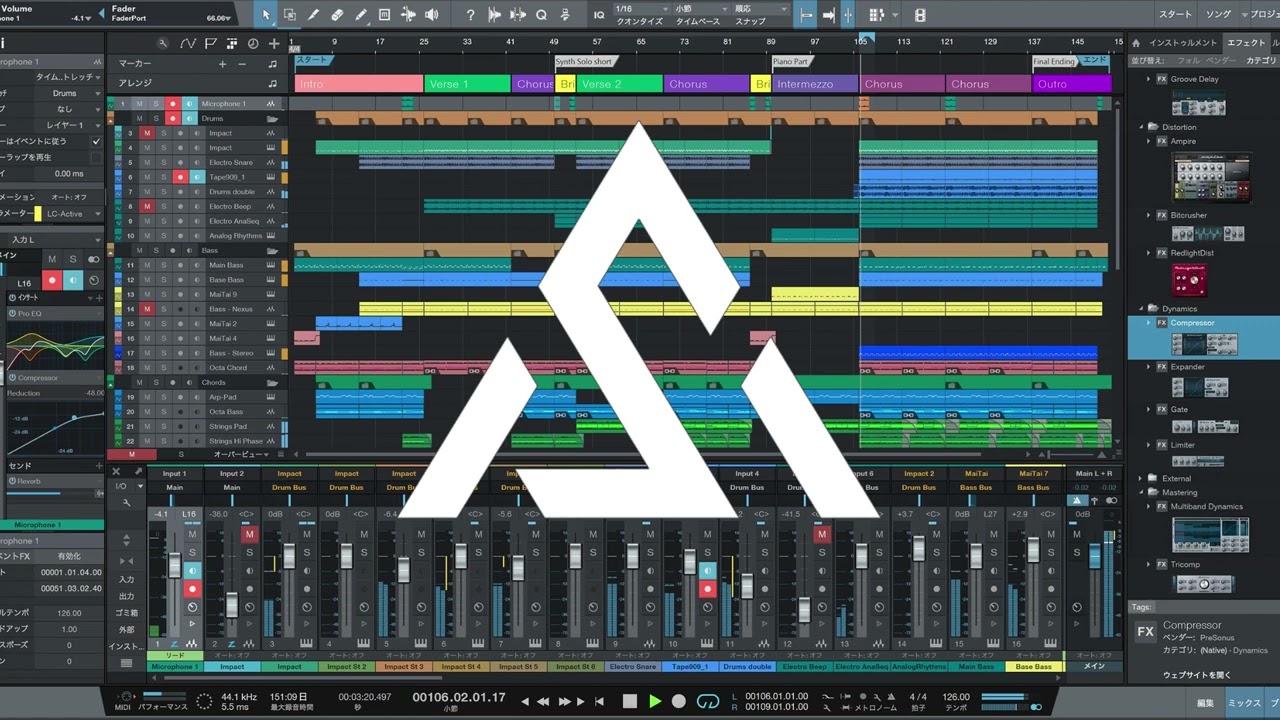This screenshot has height=720, width=1280.
Task: Unmute the Electro Beep track
Action: tap(148, 206)
